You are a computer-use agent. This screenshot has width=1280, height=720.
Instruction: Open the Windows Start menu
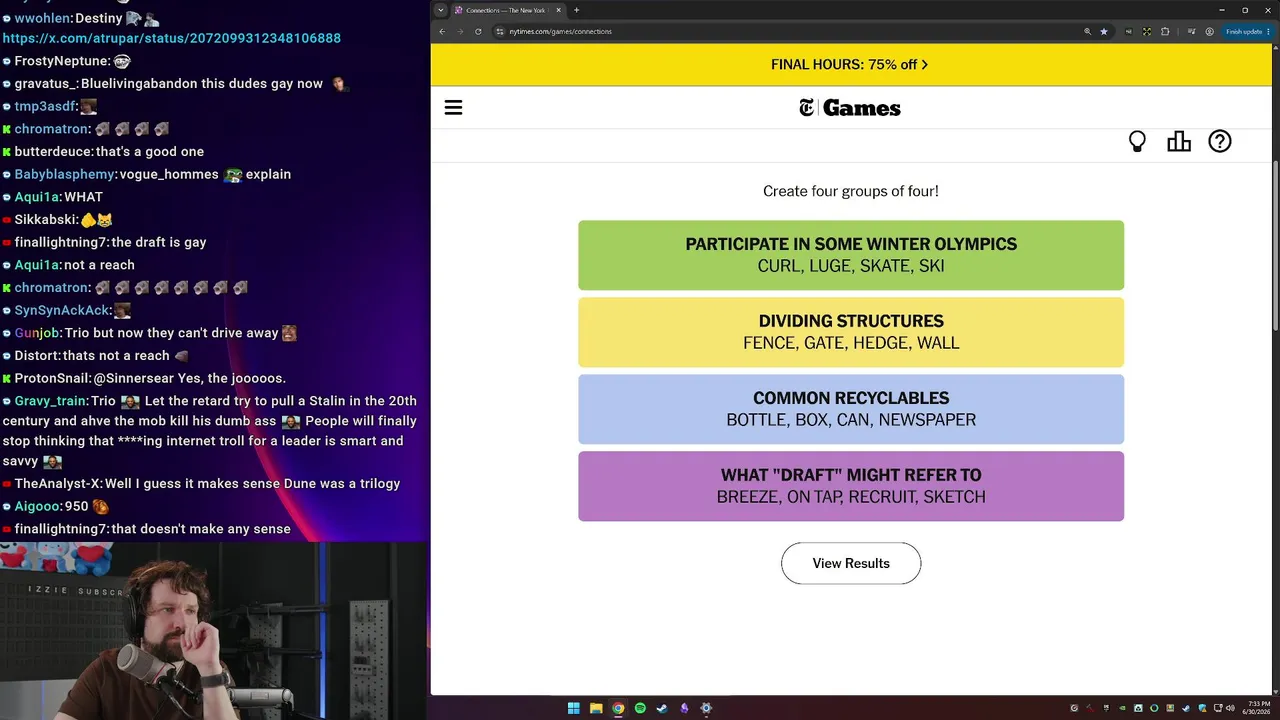(x=574, y=708)
